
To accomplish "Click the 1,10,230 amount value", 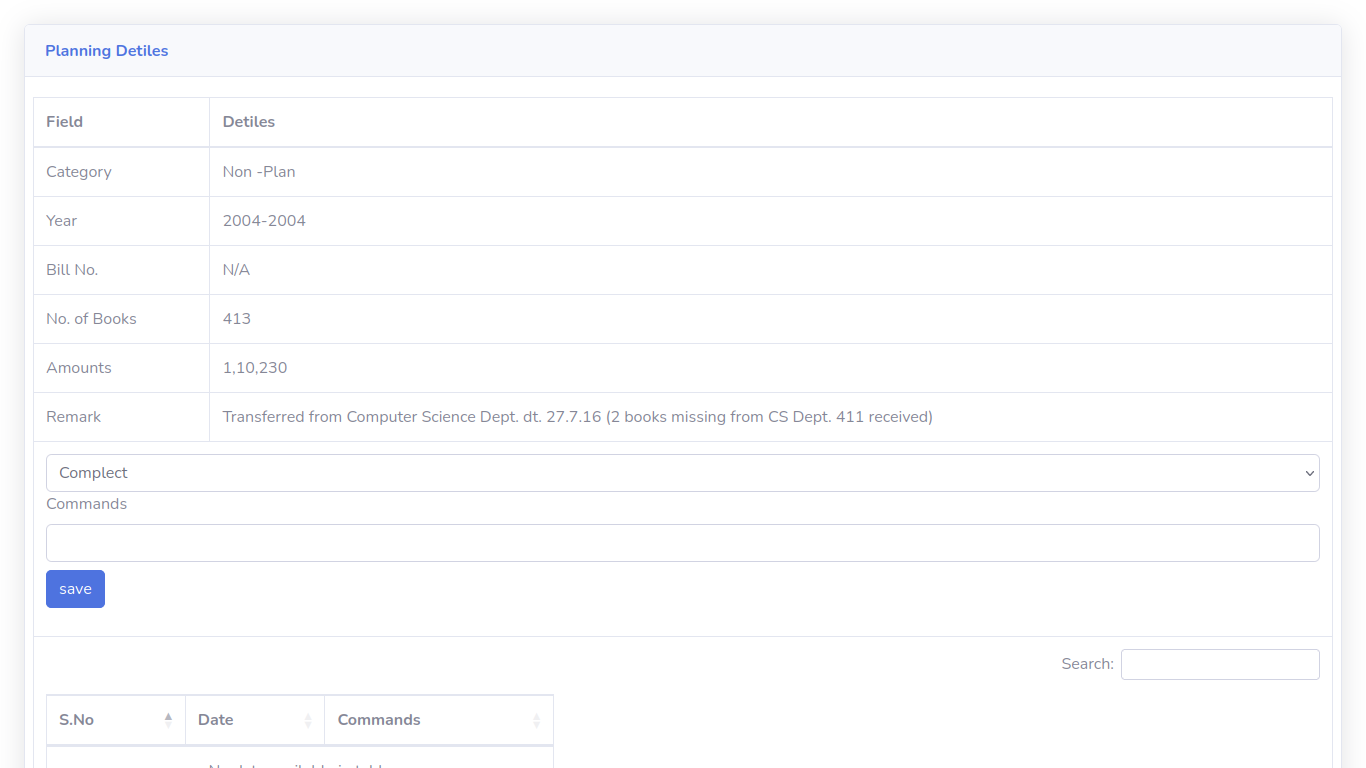I will coord(255,368).
